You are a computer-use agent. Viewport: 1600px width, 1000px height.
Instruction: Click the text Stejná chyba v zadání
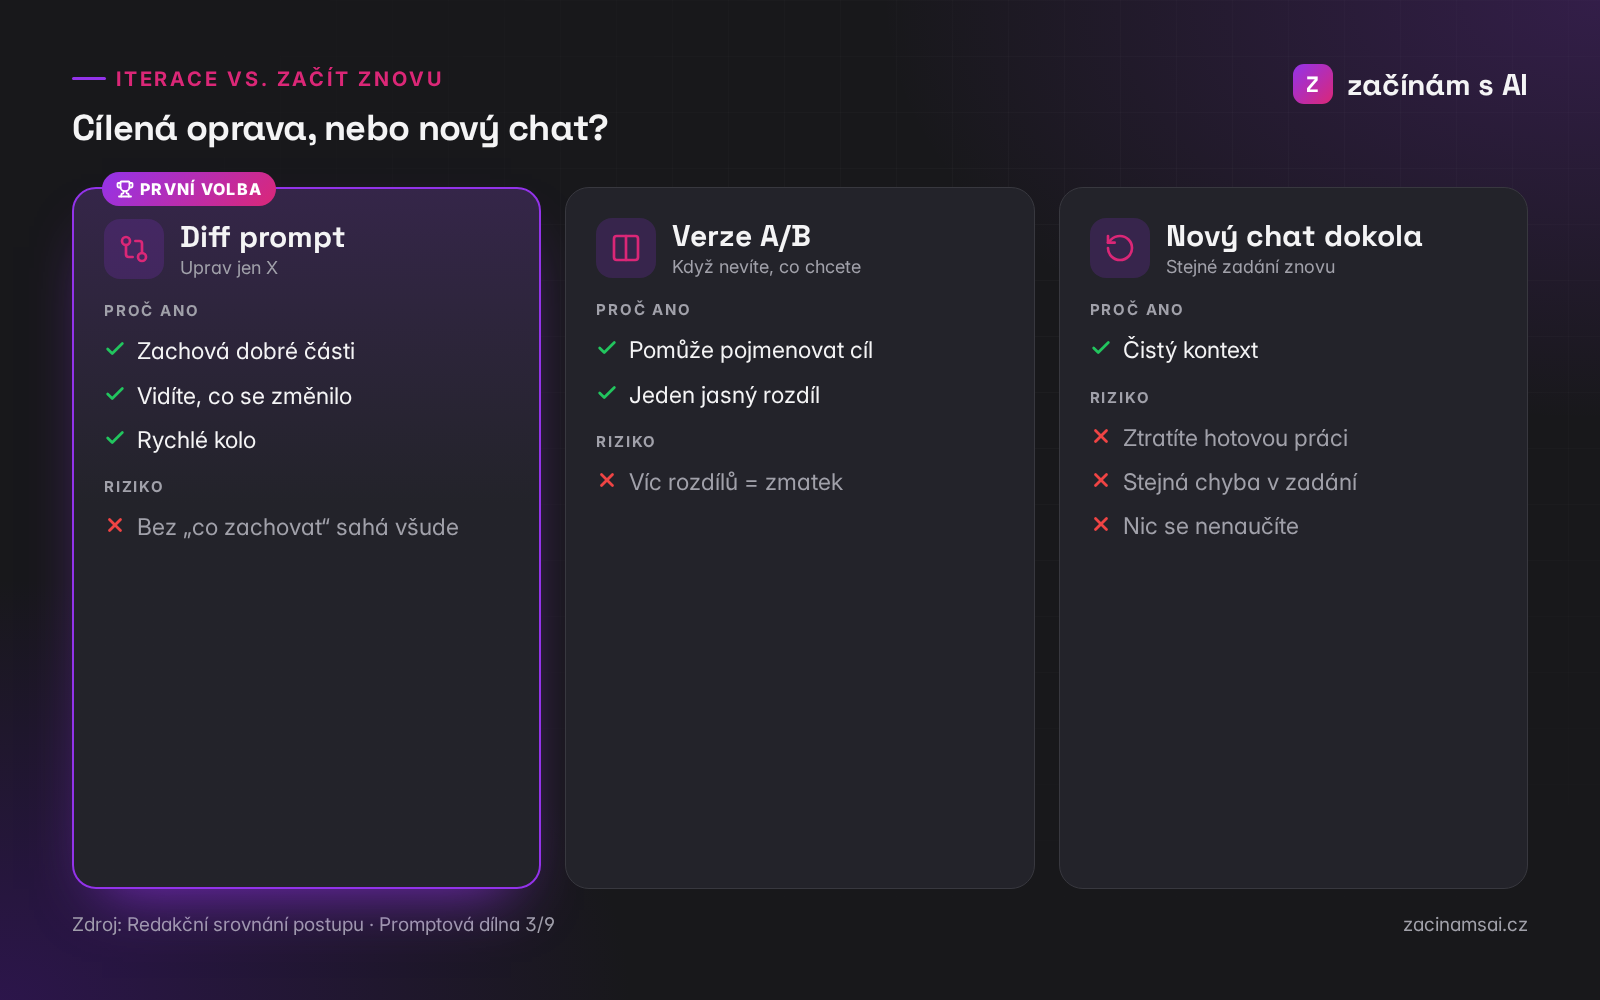1240,482
